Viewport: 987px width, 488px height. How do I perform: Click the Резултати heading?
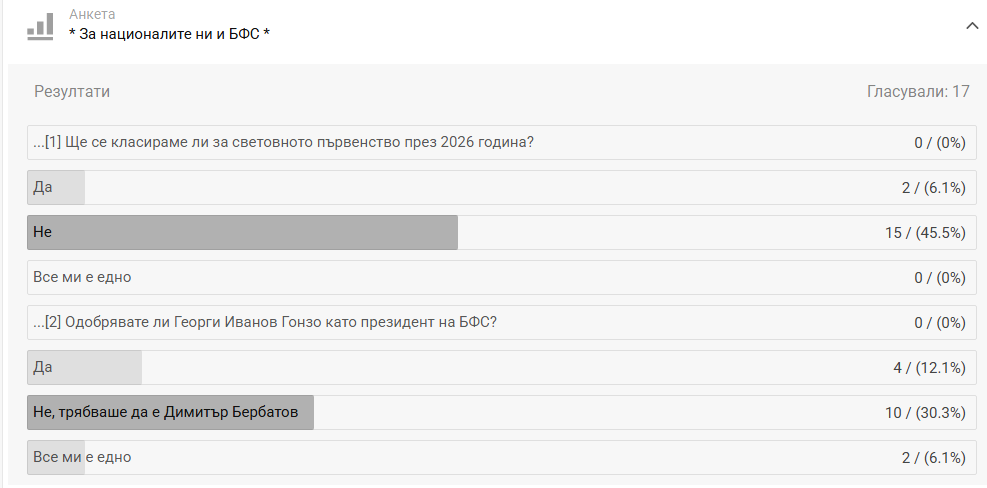(72, 91)
